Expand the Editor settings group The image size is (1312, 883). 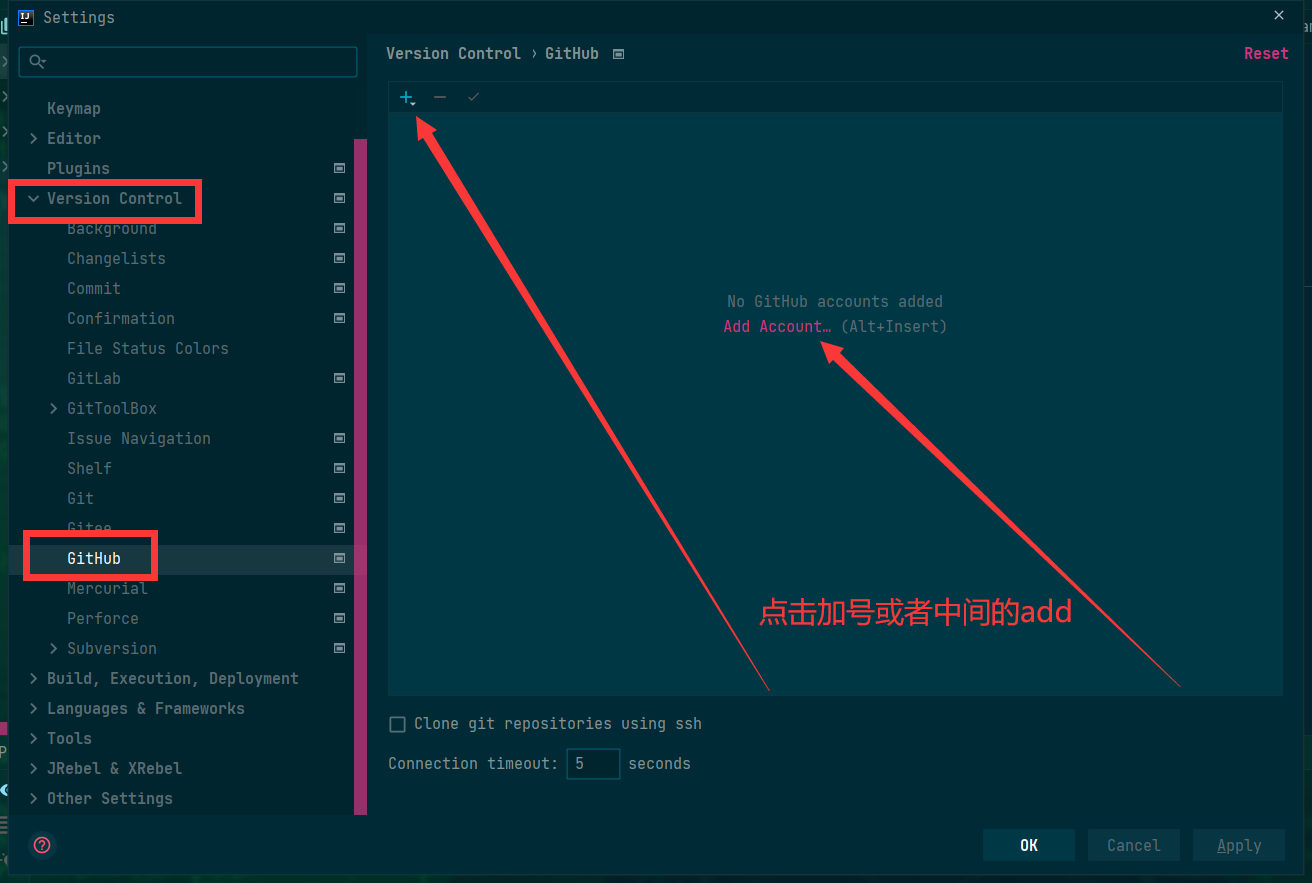click(x=33, y=138)
